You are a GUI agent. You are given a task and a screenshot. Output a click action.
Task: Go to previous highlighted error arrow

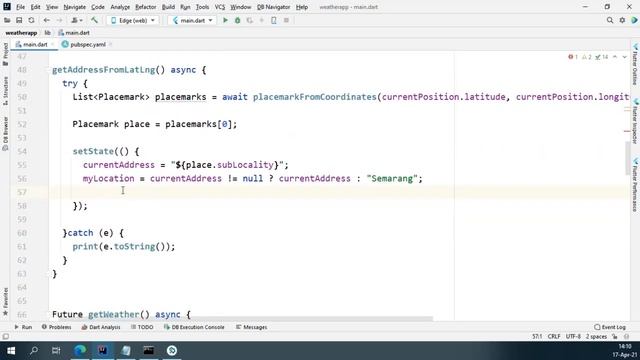pos(615,57)
